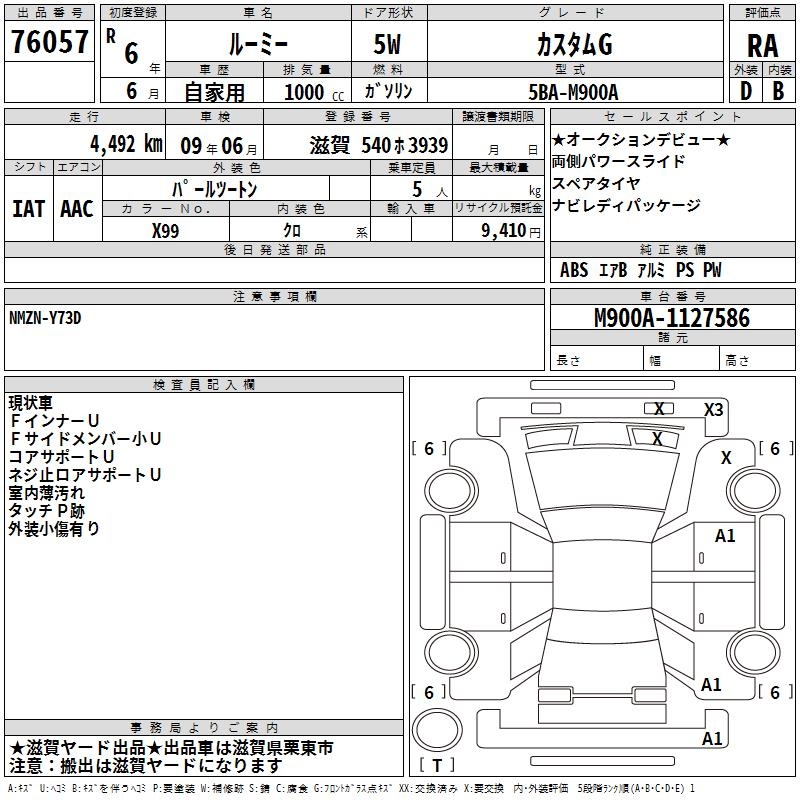Click lot number 76057
The height and width of the screenshot is (800, 800).
pyautogui.click(x=49, y=41)
